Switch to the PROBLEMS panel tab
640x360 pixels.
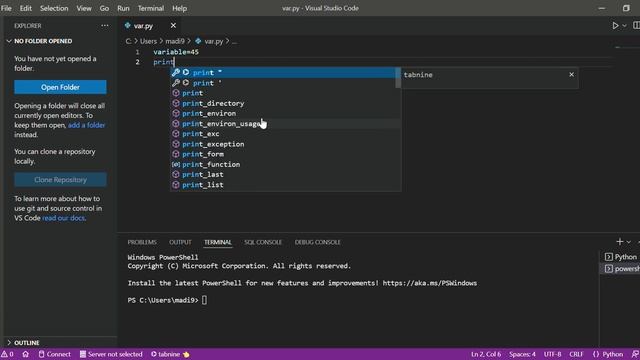142,242
